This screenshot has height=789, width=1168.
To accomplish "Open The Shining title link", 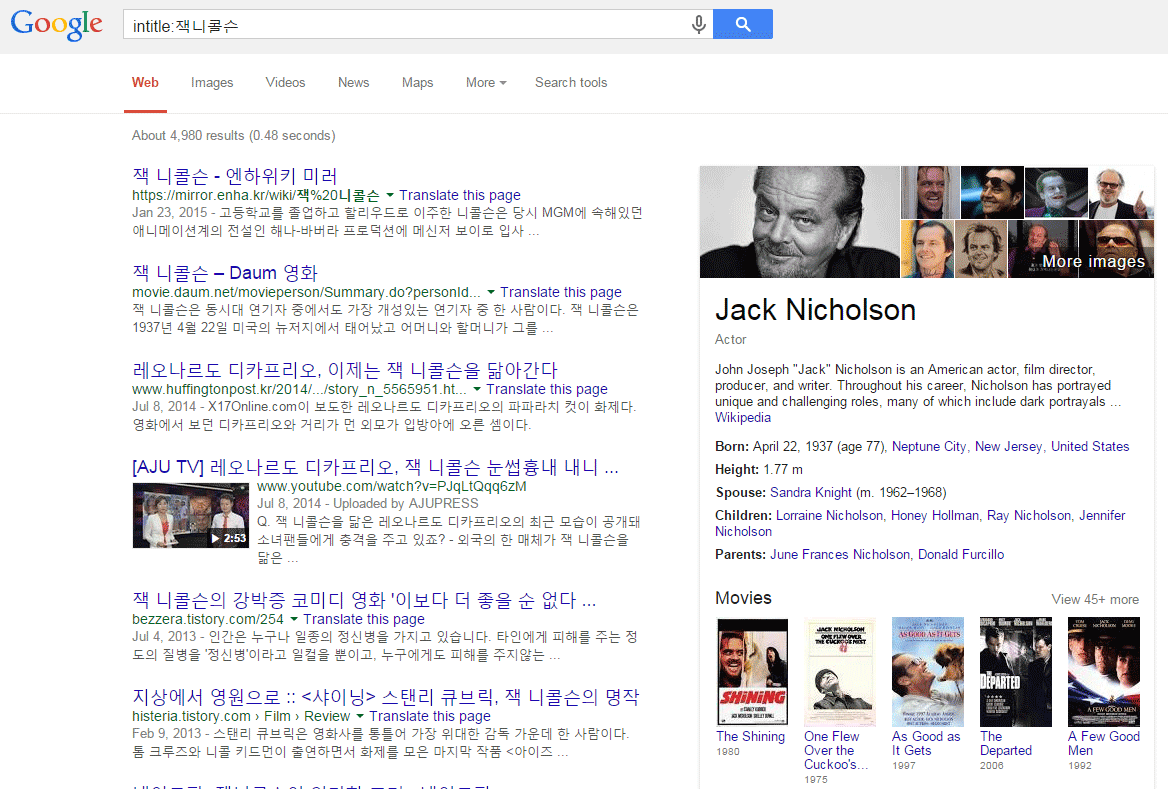I will (750, 736).
